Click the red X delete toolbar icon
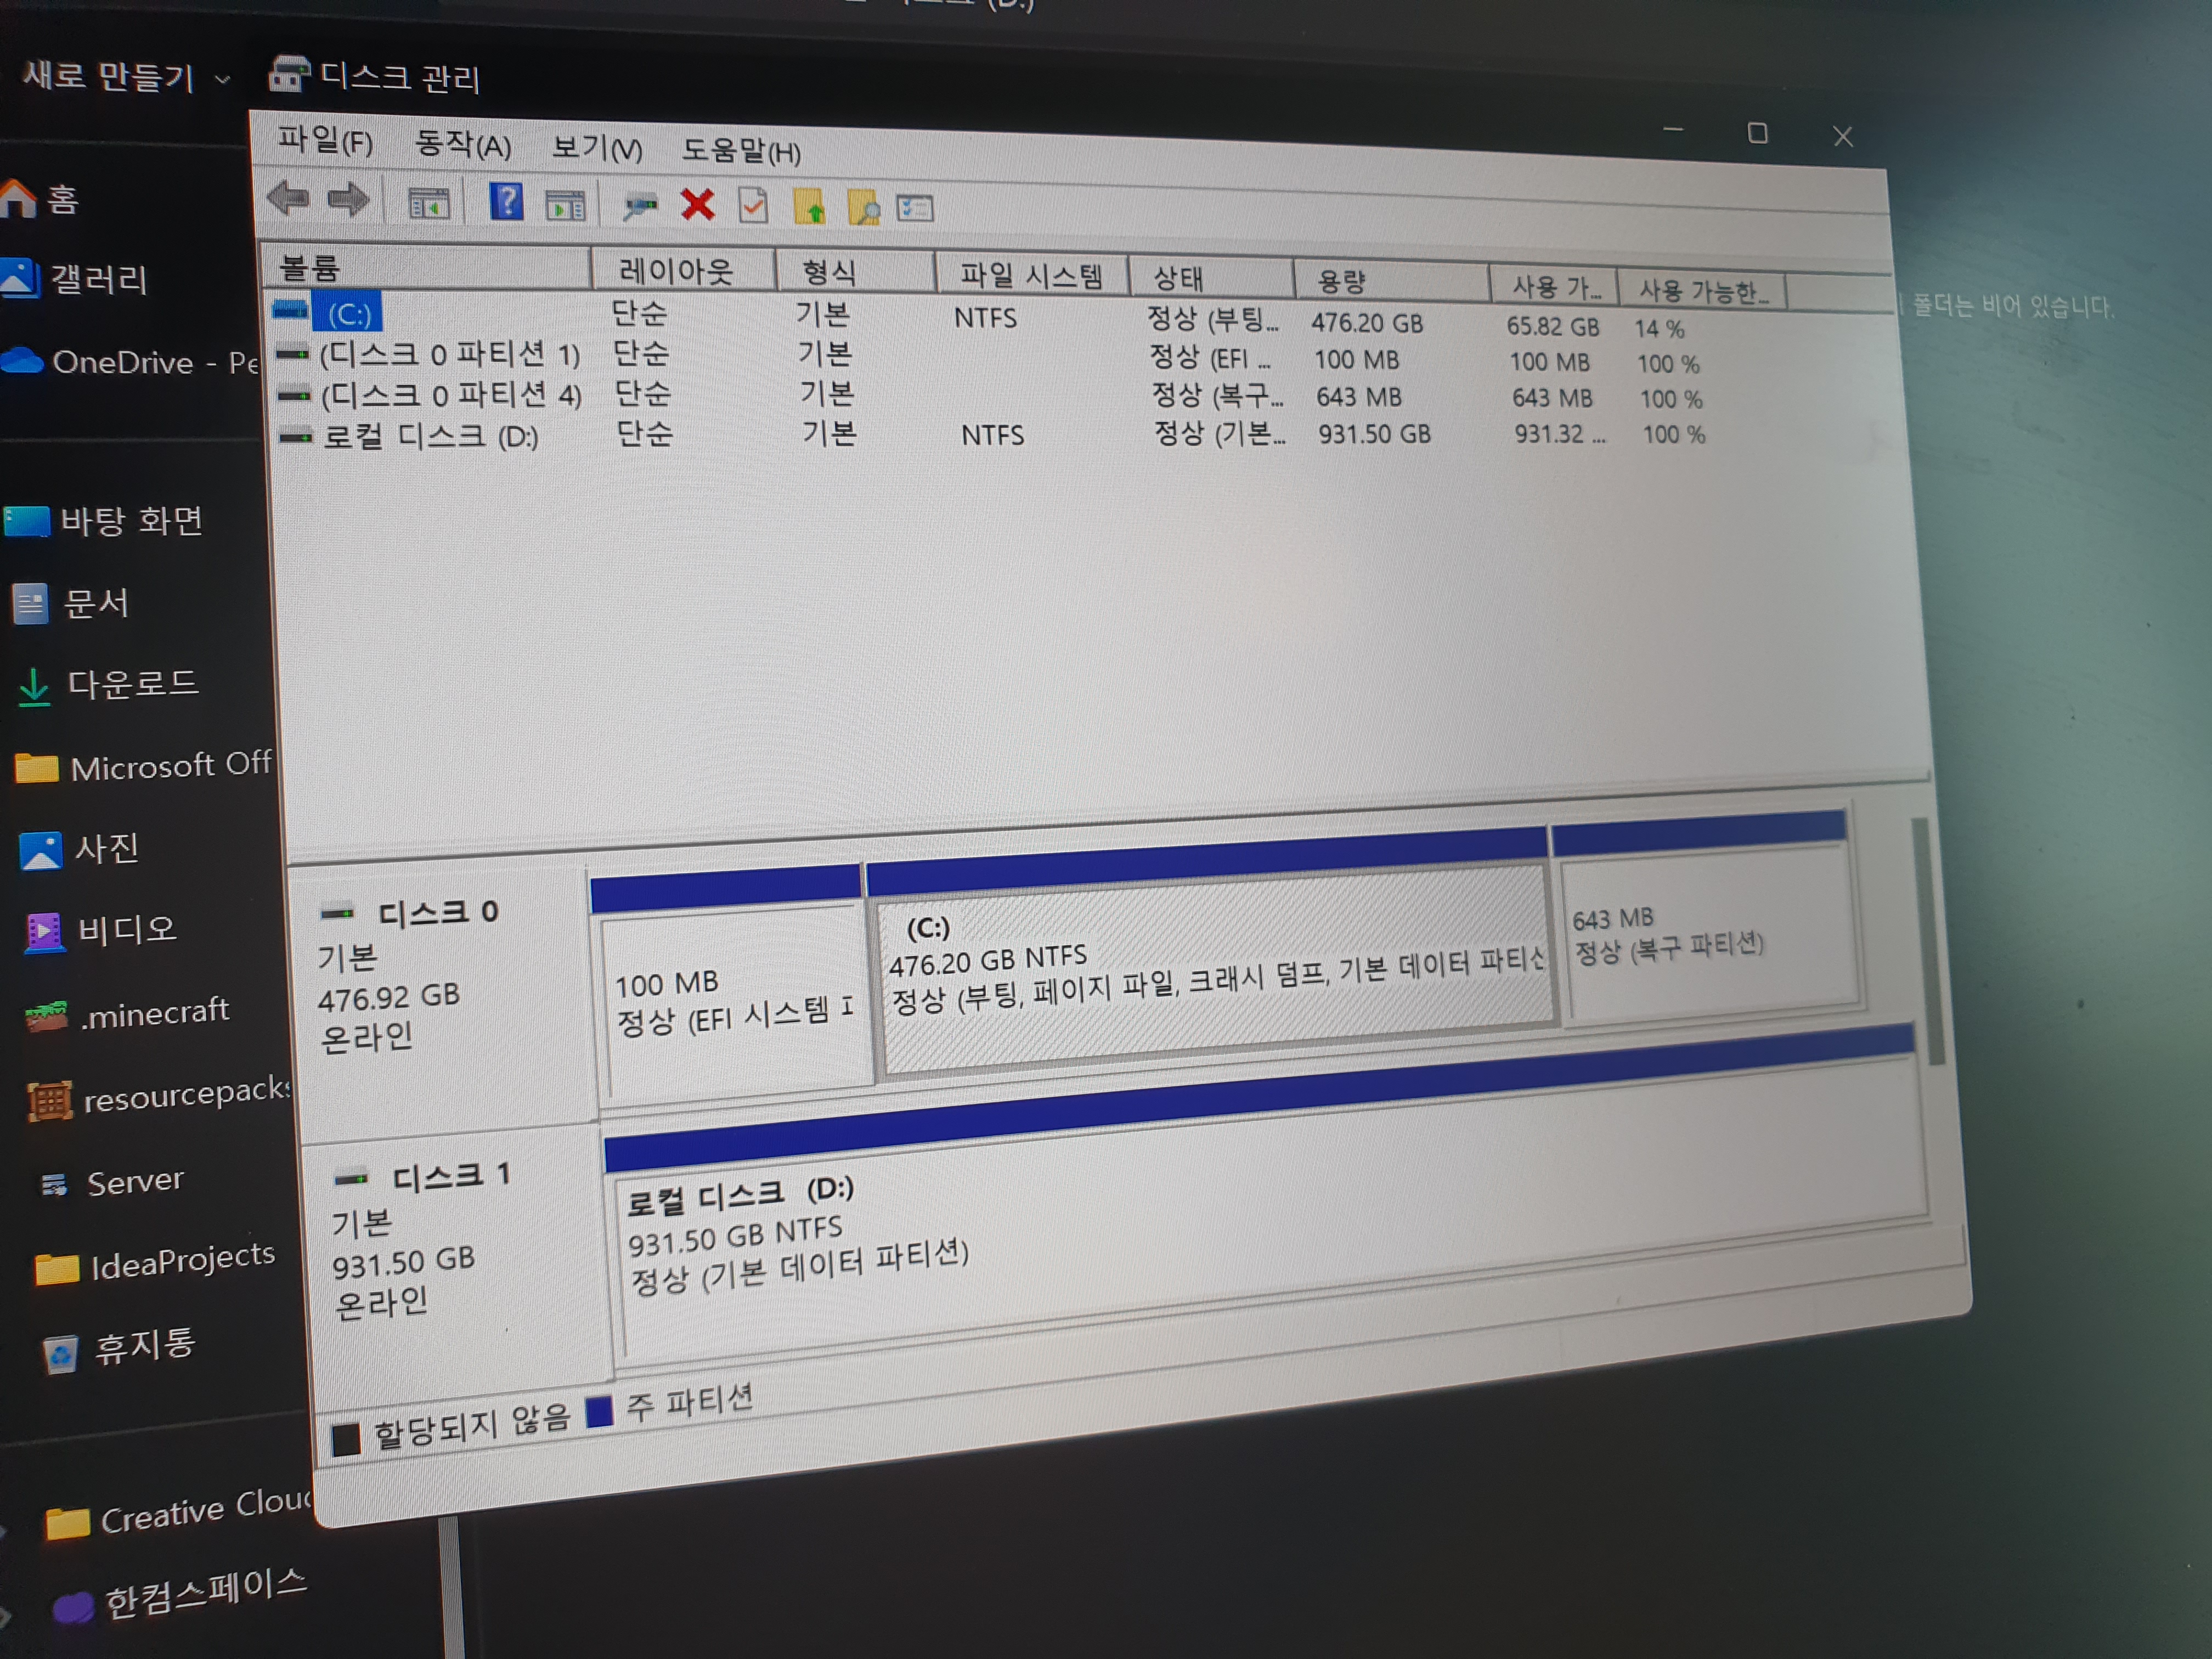This screenshot has height=1659, width=2212. coord(697,205)
